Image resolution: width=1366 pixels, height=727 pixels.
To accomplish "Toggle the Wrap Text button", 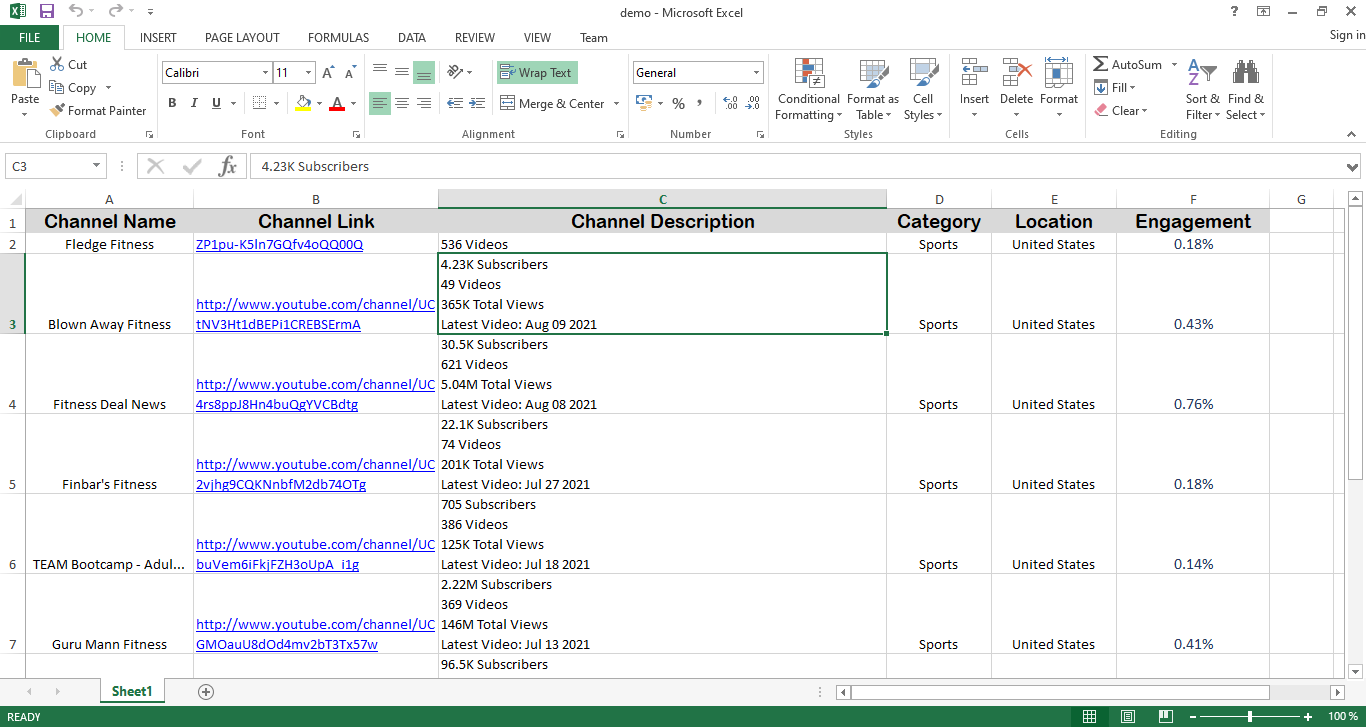I will pyautogui.click(x=537, y=73).
